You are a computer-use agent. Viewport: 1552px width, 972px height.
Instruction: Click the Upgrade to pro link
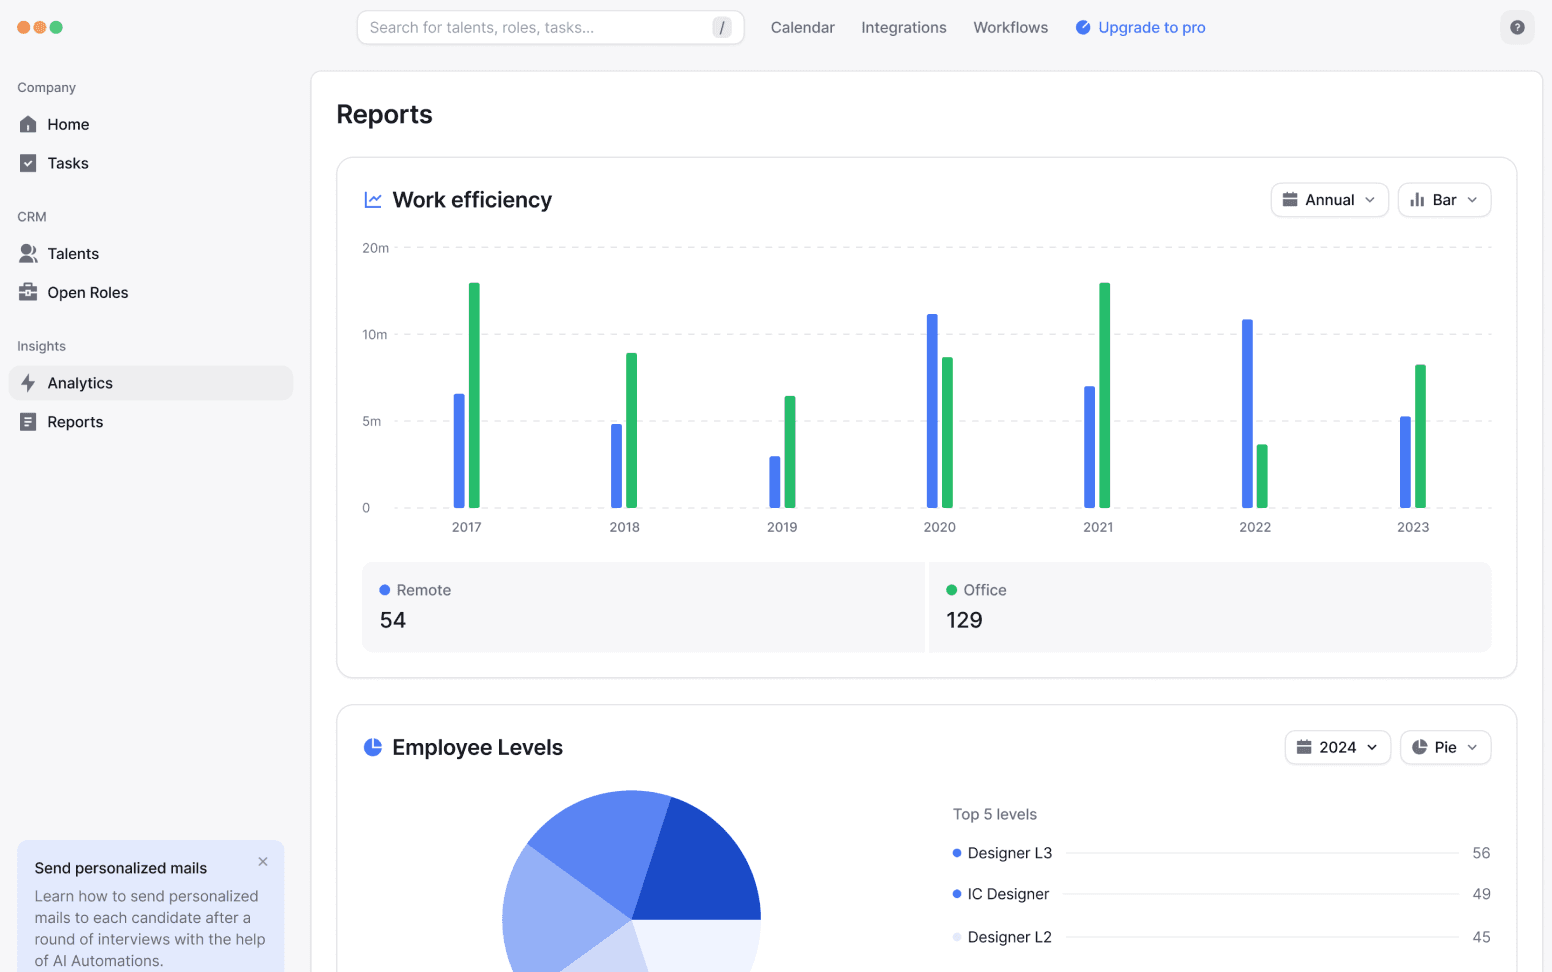coord(1151,28)
